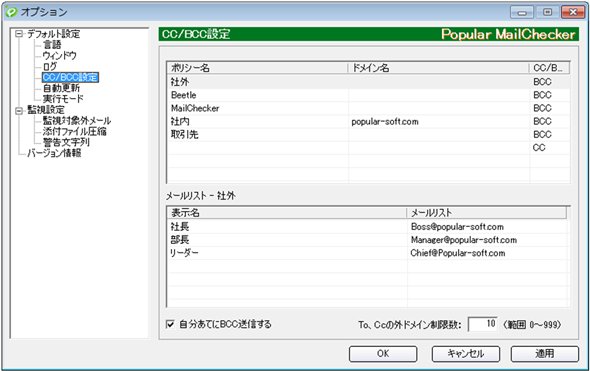The width and height of the screenshot is (590, 371).
Task: Select the ログ tree item
Action: pyautogui.click(x=50, y=67)
